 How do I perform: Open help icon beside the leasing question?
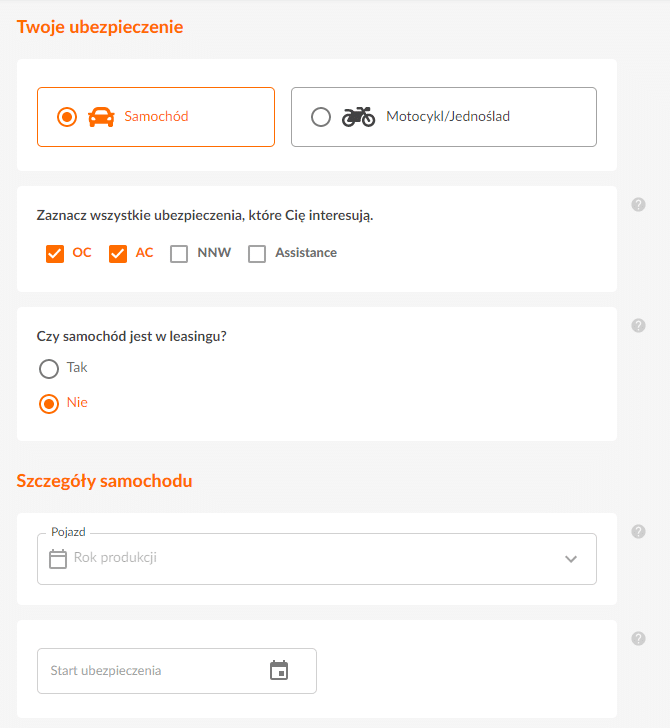pyautogui.click(x=638, y=325)
